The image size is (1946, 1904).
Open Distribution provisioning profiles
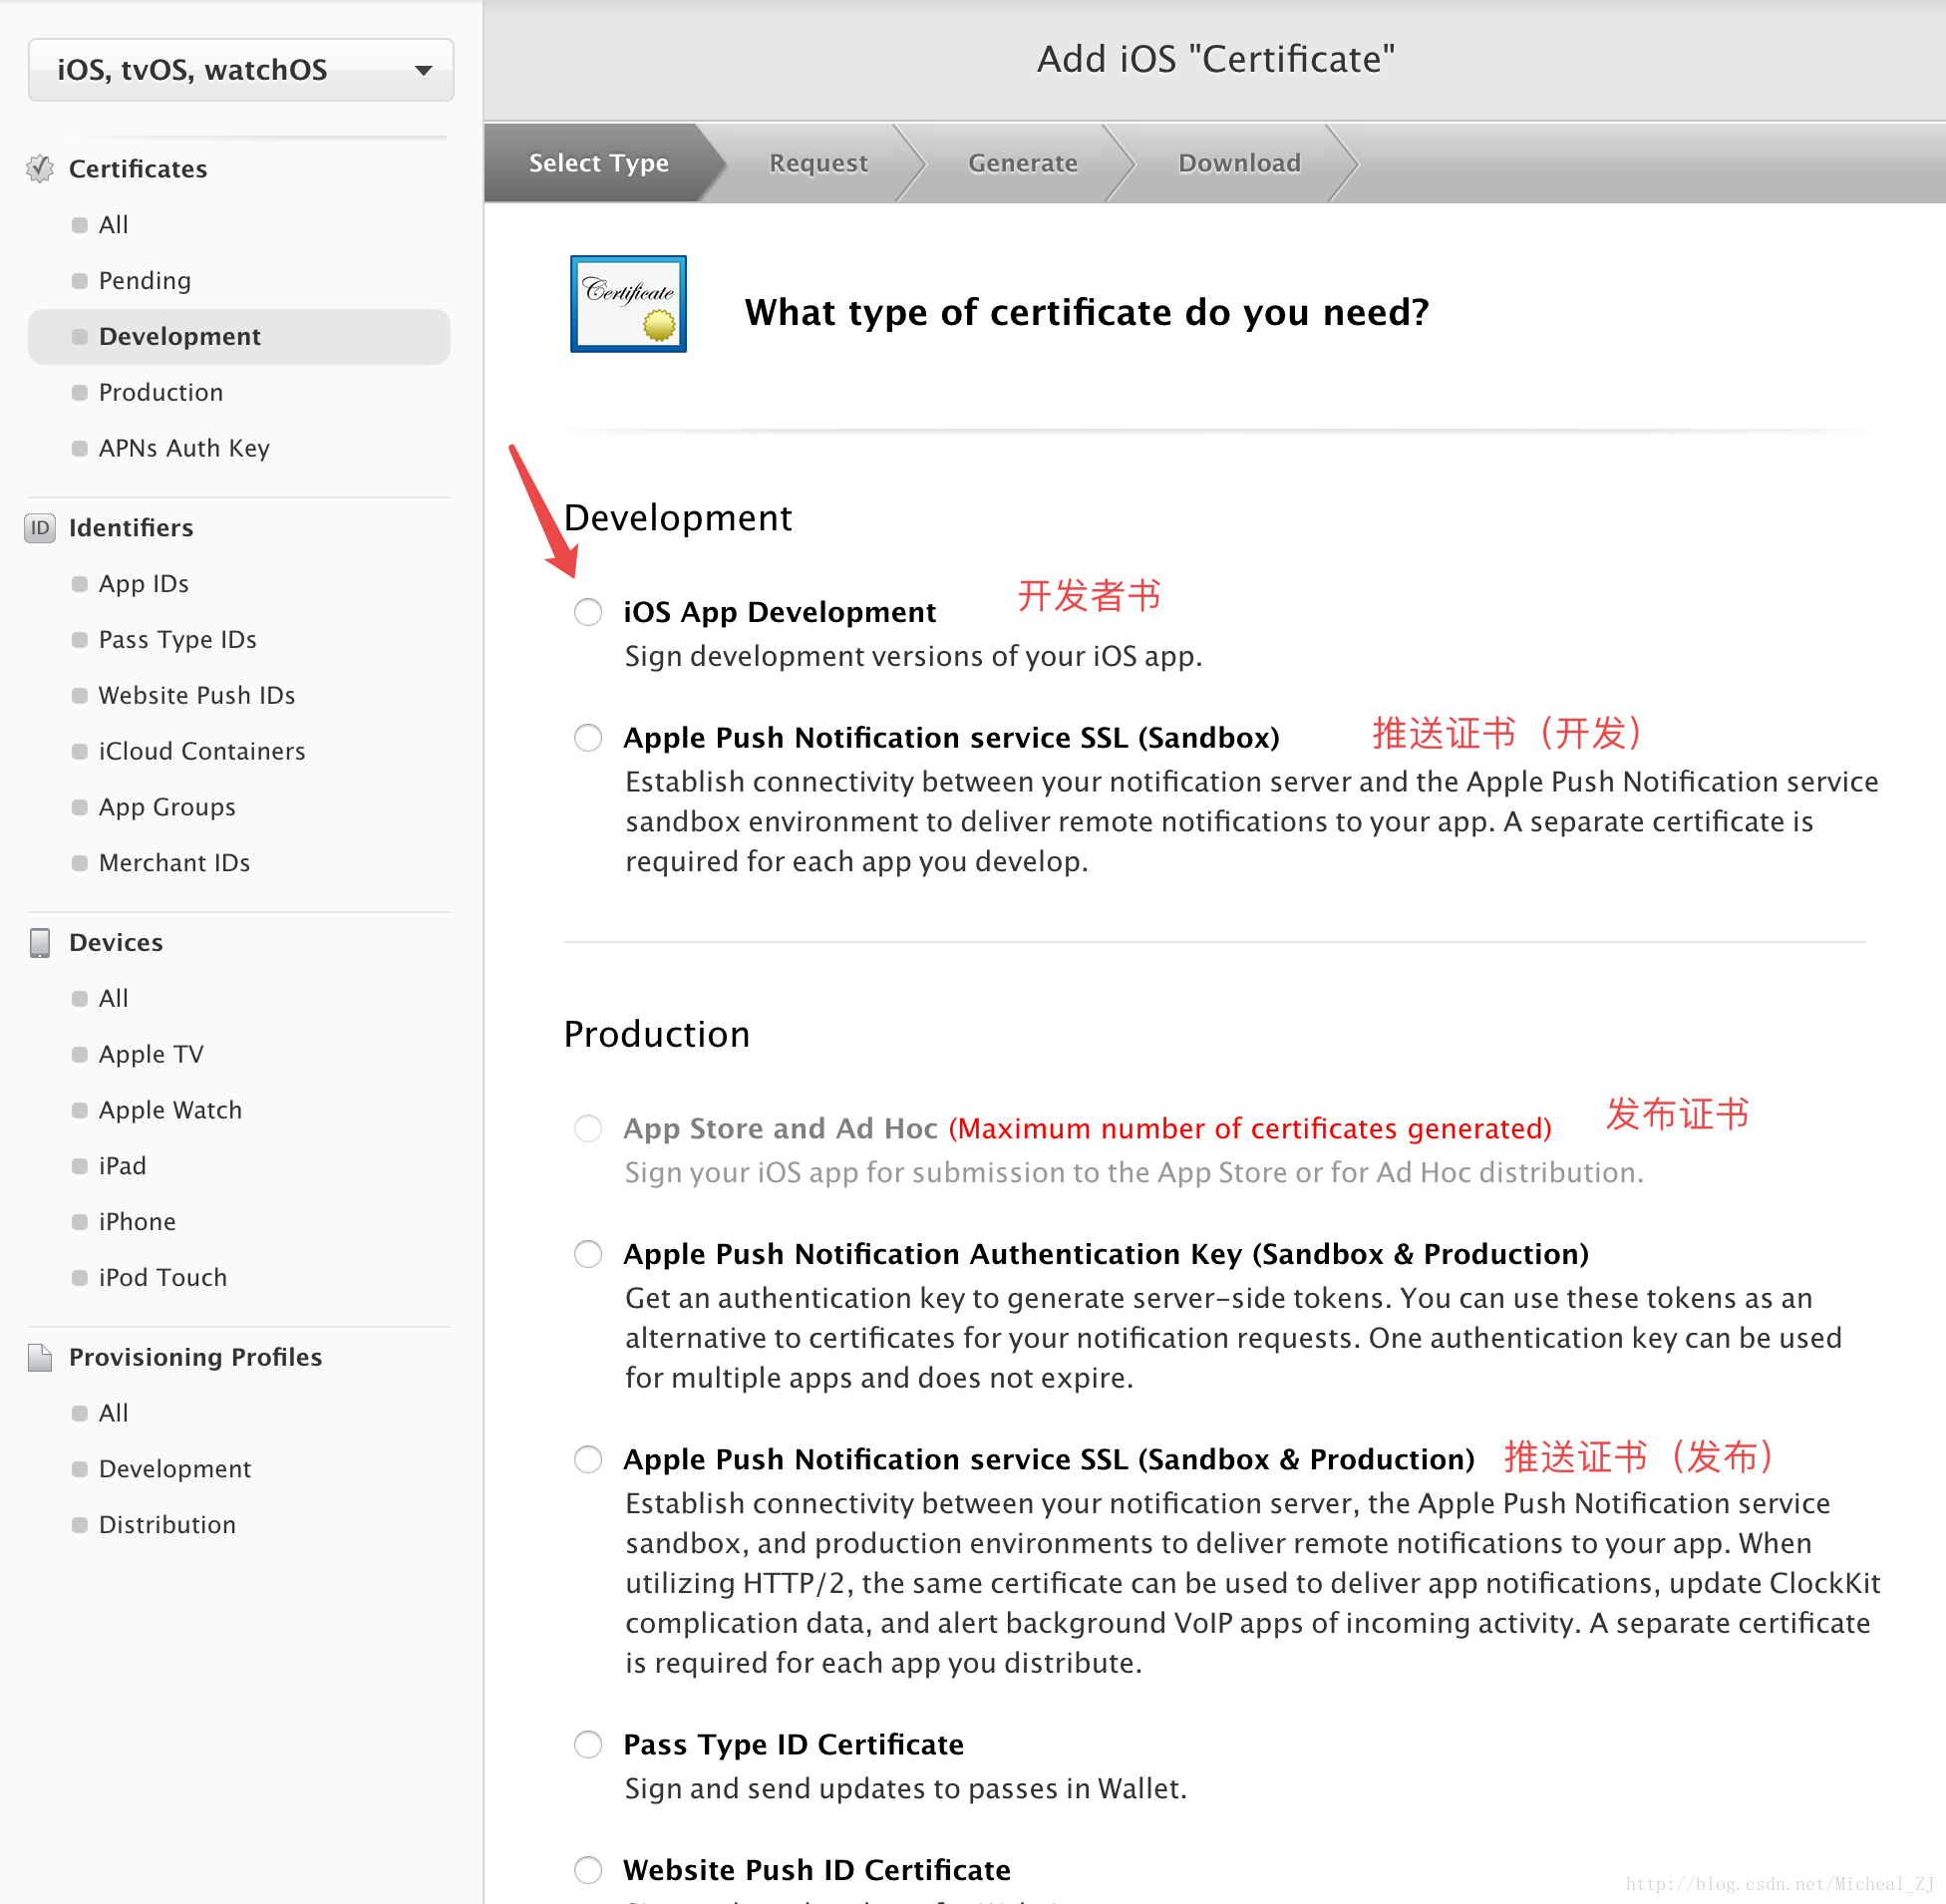pos(167,1526)
